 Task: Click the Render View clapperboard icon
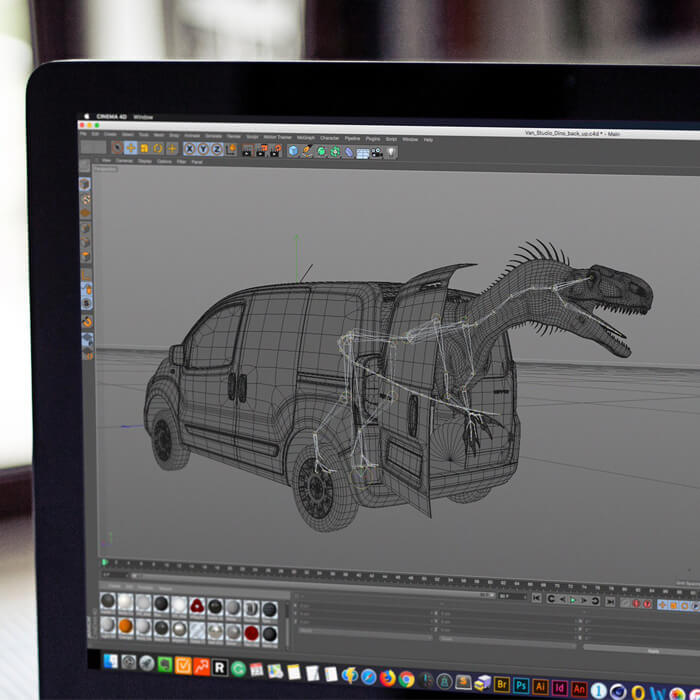[x=247, y=150]
